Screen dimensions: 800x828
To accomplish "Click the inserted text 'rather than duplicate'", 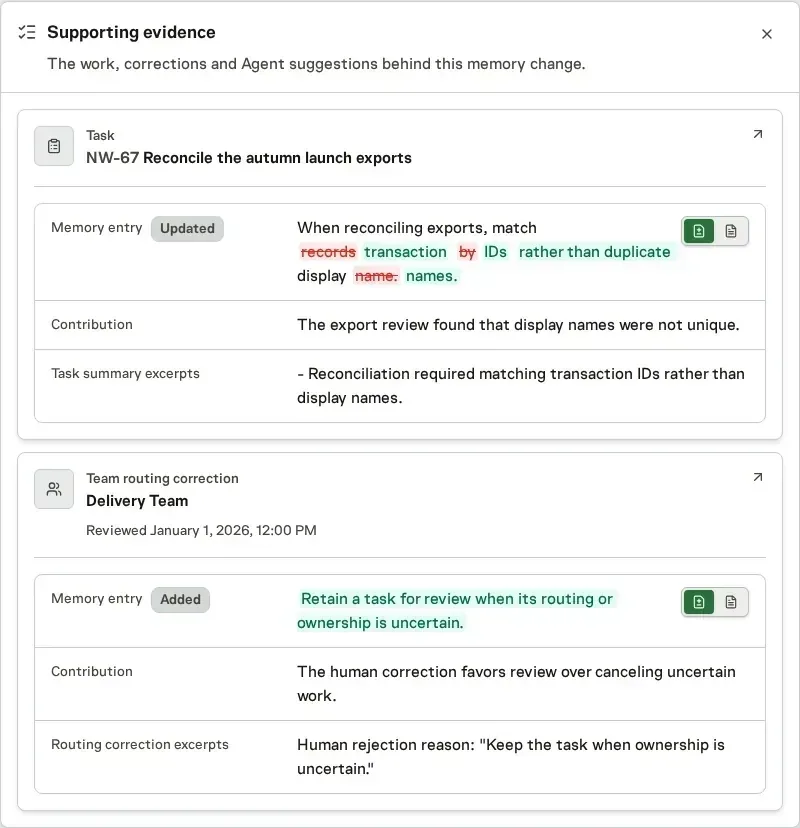I will [x=595, y=252].
